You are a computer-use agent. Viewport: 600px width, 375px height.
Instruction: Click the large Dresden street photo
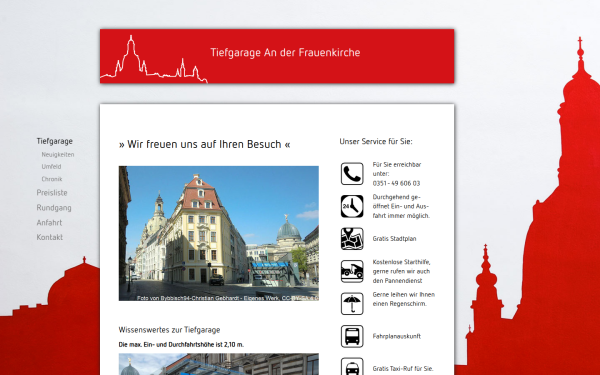(218, 233)
